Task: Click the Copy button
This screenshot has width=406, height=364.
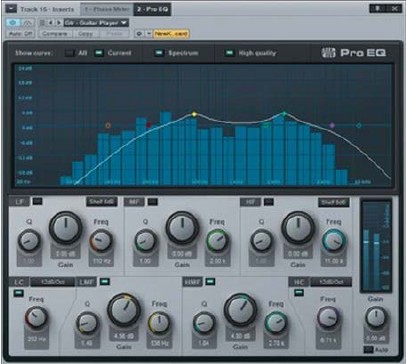Action: coord(85,34)
